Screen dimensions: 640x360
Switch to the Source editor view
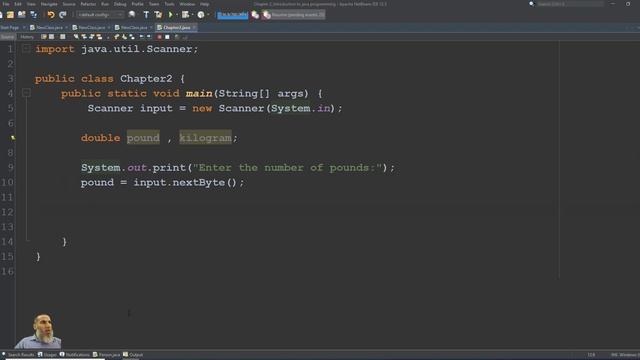[7, 37]
